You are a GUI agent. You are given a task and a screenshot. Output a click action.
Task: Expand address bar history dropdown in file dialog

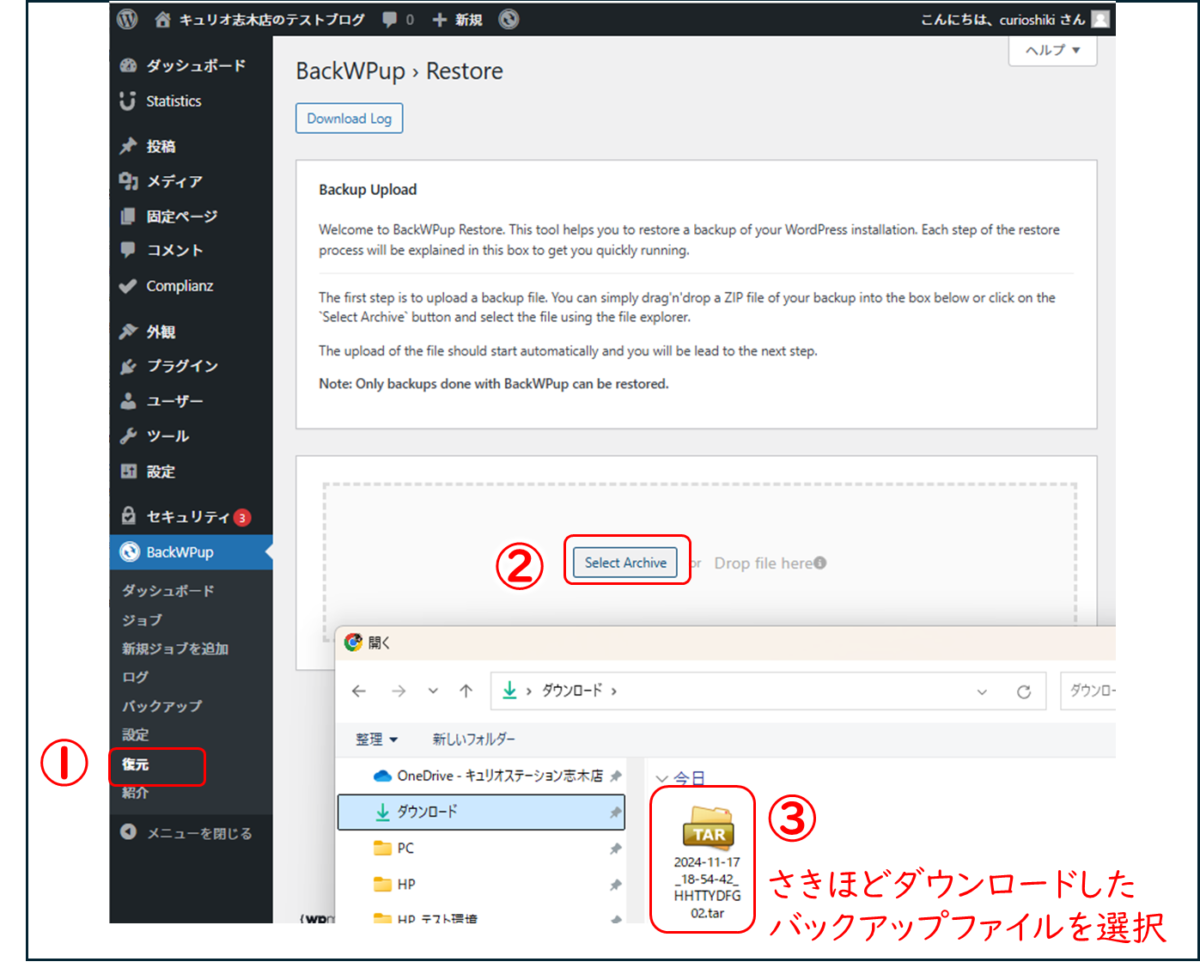[982, 691]
